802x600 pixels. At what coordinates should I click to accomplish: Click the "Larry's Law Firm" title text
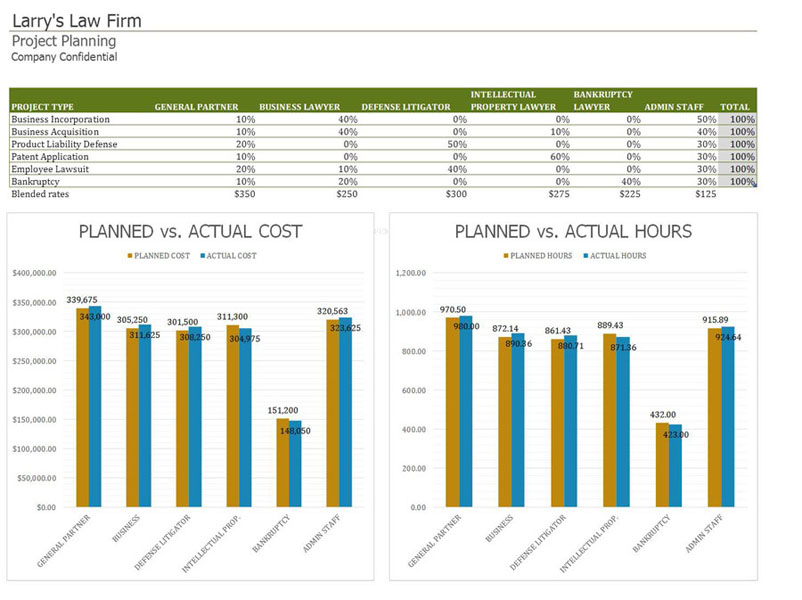pyautogui.click(x=76, y=21)
